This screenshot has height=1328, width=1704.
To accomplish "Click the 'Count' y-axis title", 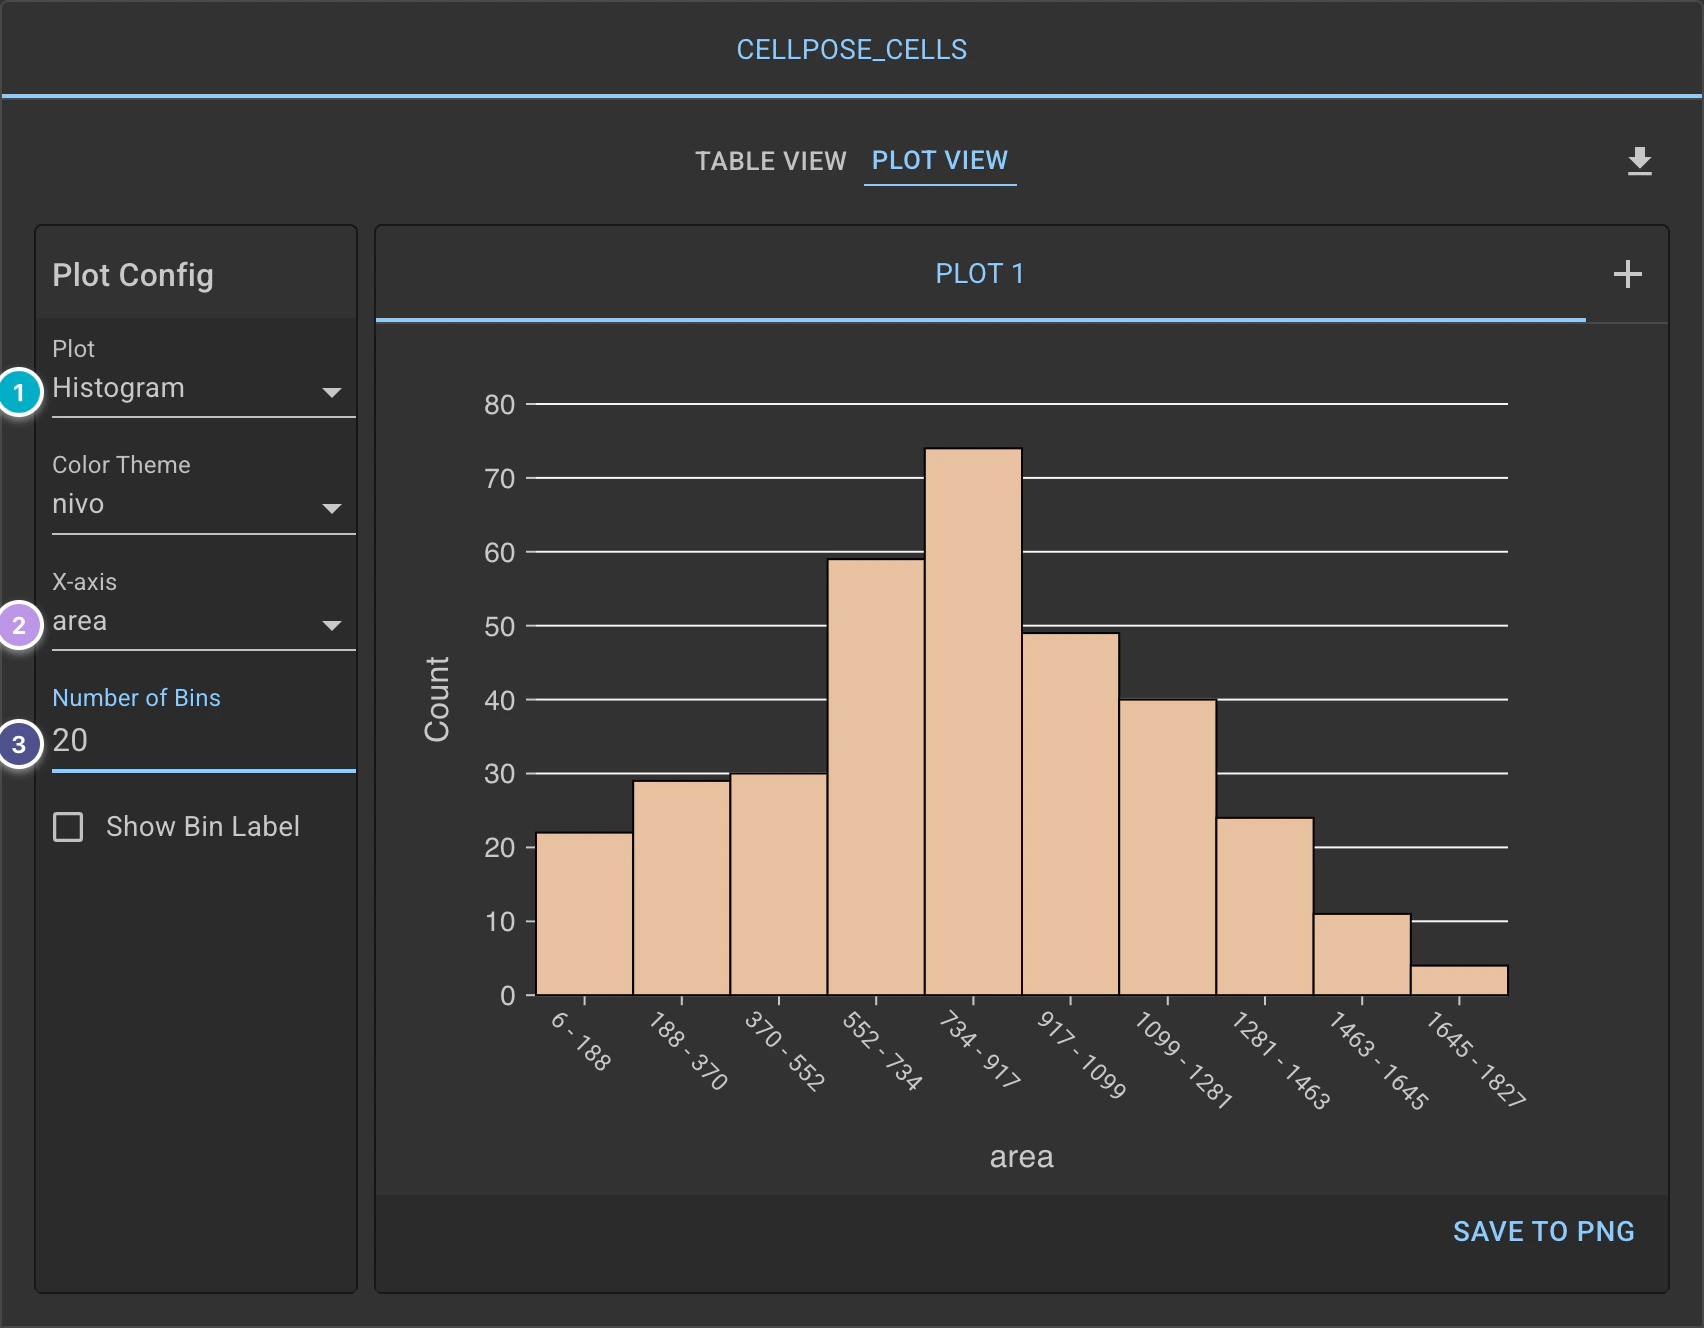I will [437, 699].
